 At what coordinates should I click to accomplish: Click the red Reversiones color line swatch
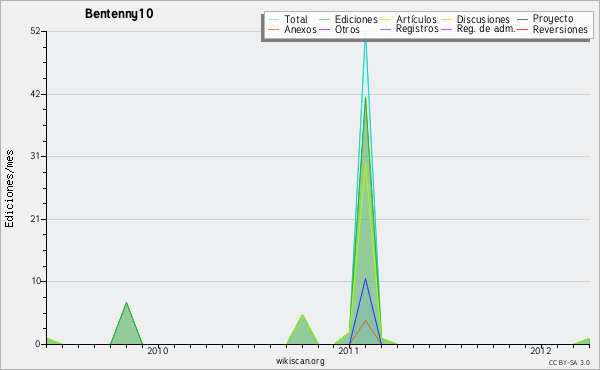(523, 29)
